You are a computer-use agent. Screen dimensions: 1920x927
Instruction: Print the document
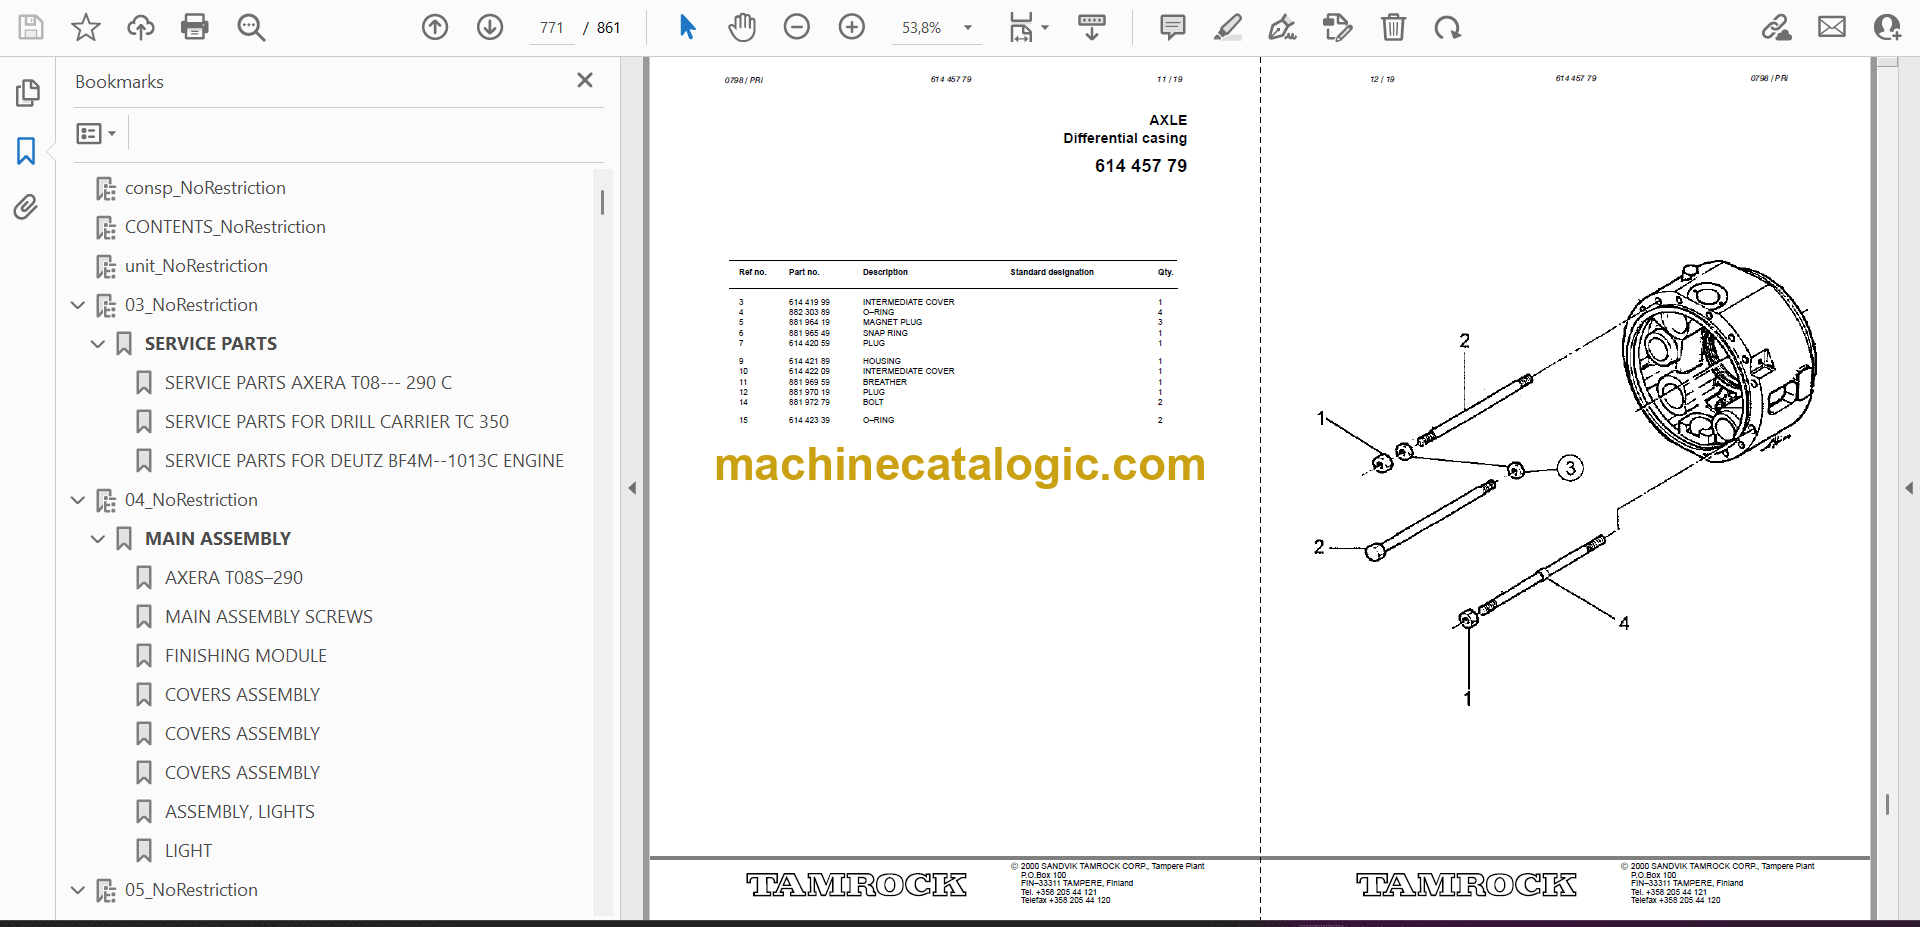(x=195, y=27)
